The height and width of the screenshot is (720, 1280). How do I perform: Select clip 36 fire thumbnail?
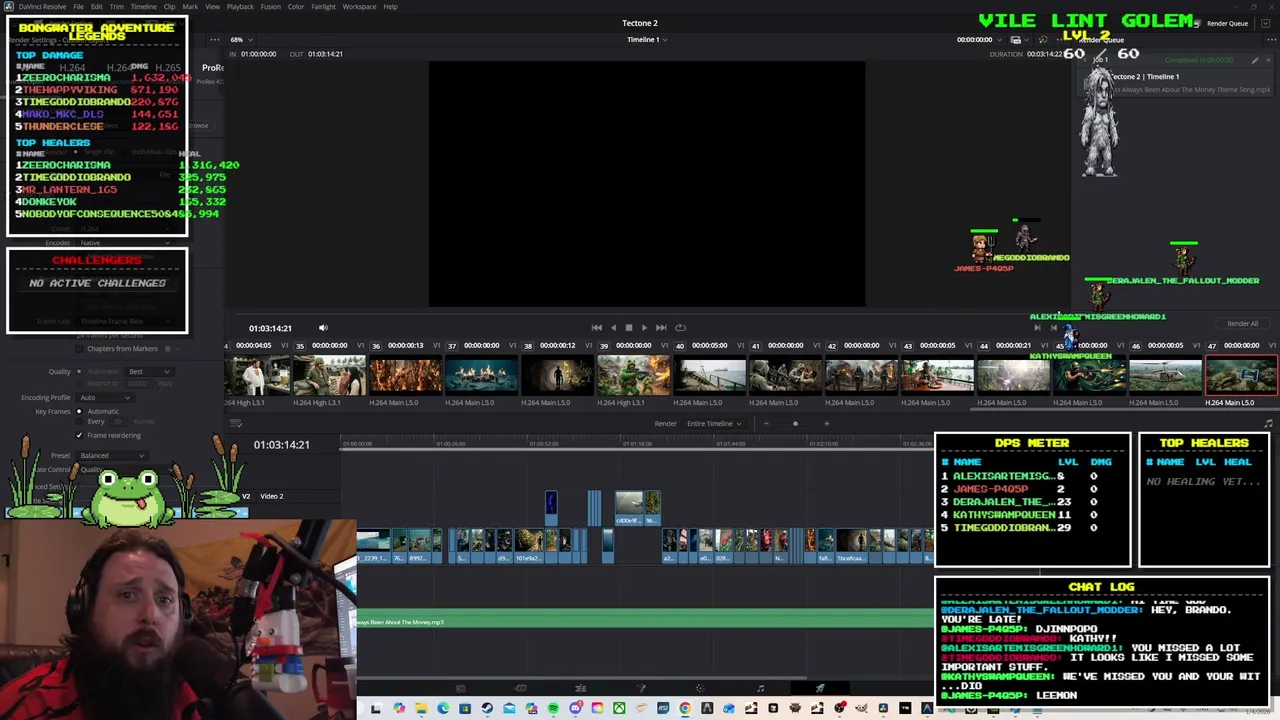tap(405, 375)
